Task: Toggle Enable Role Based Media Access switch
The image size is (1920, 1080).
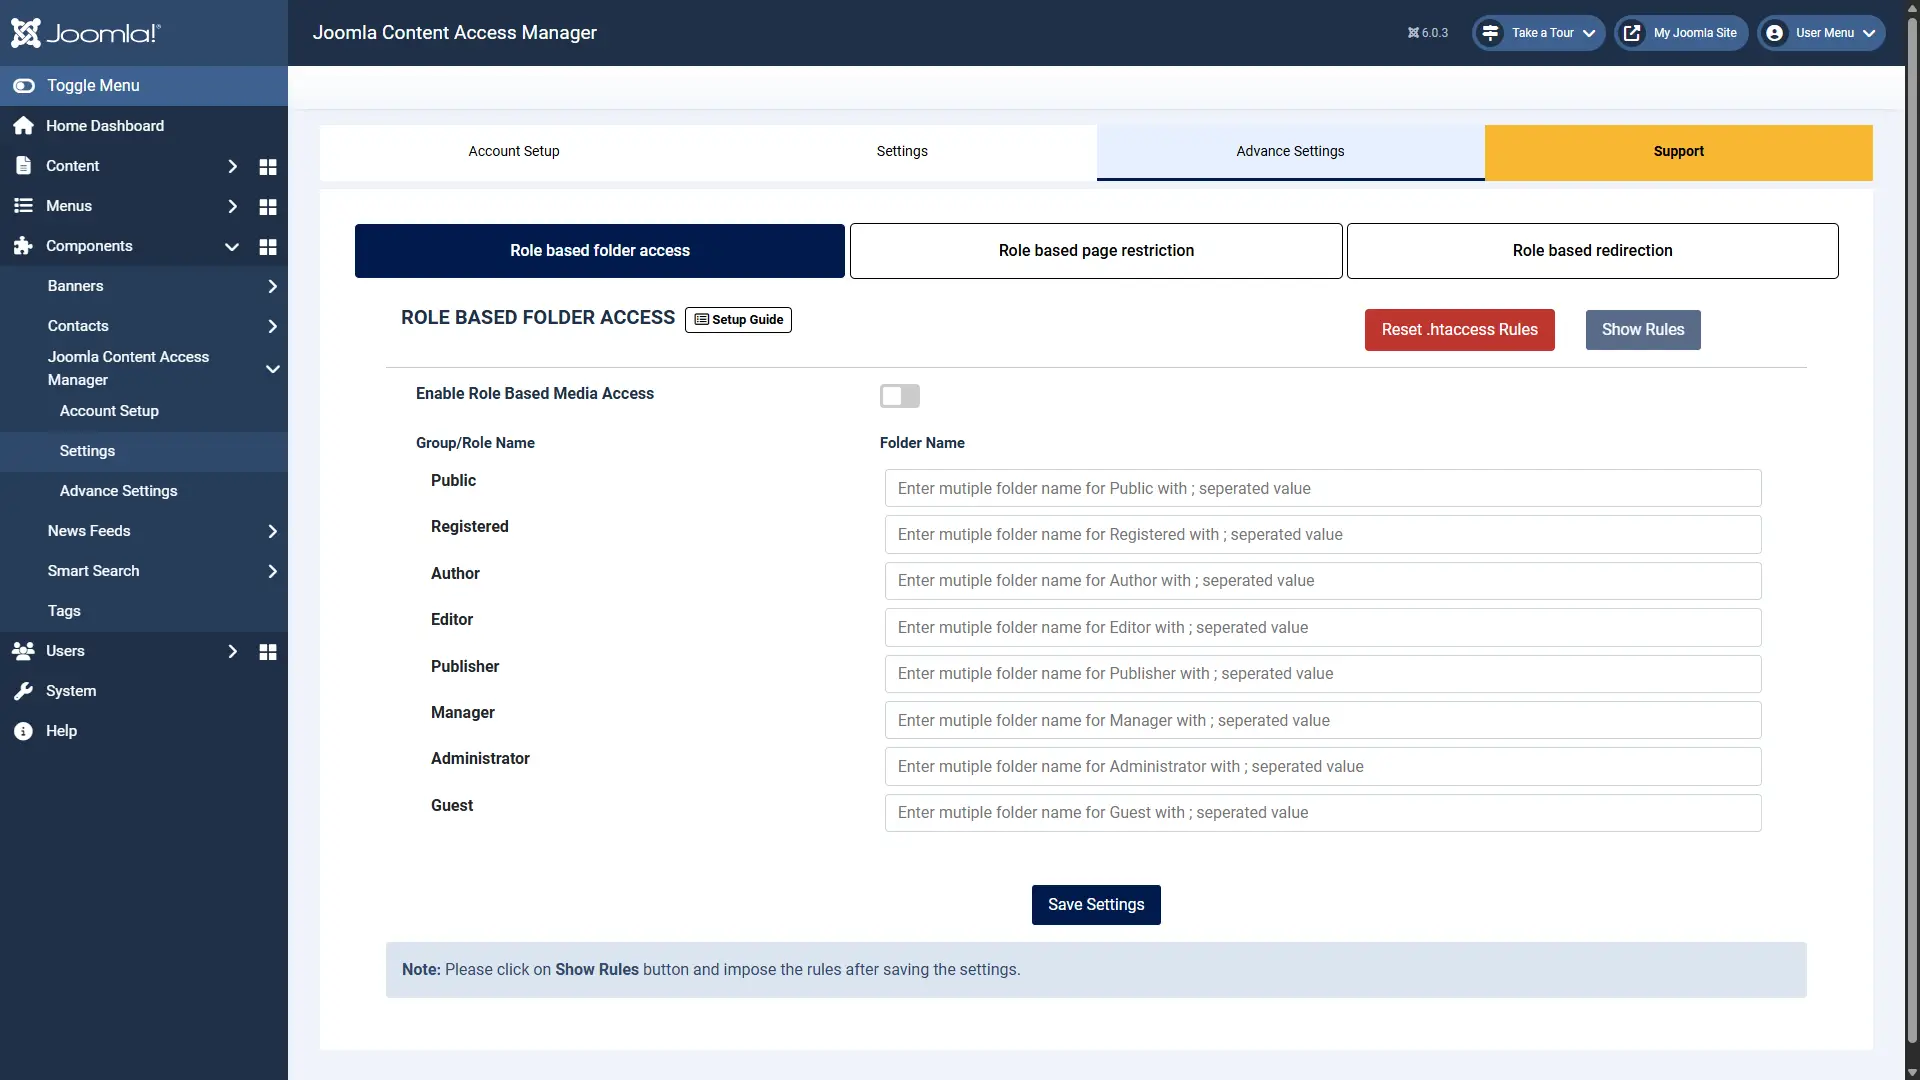Action: click(900, 396)
